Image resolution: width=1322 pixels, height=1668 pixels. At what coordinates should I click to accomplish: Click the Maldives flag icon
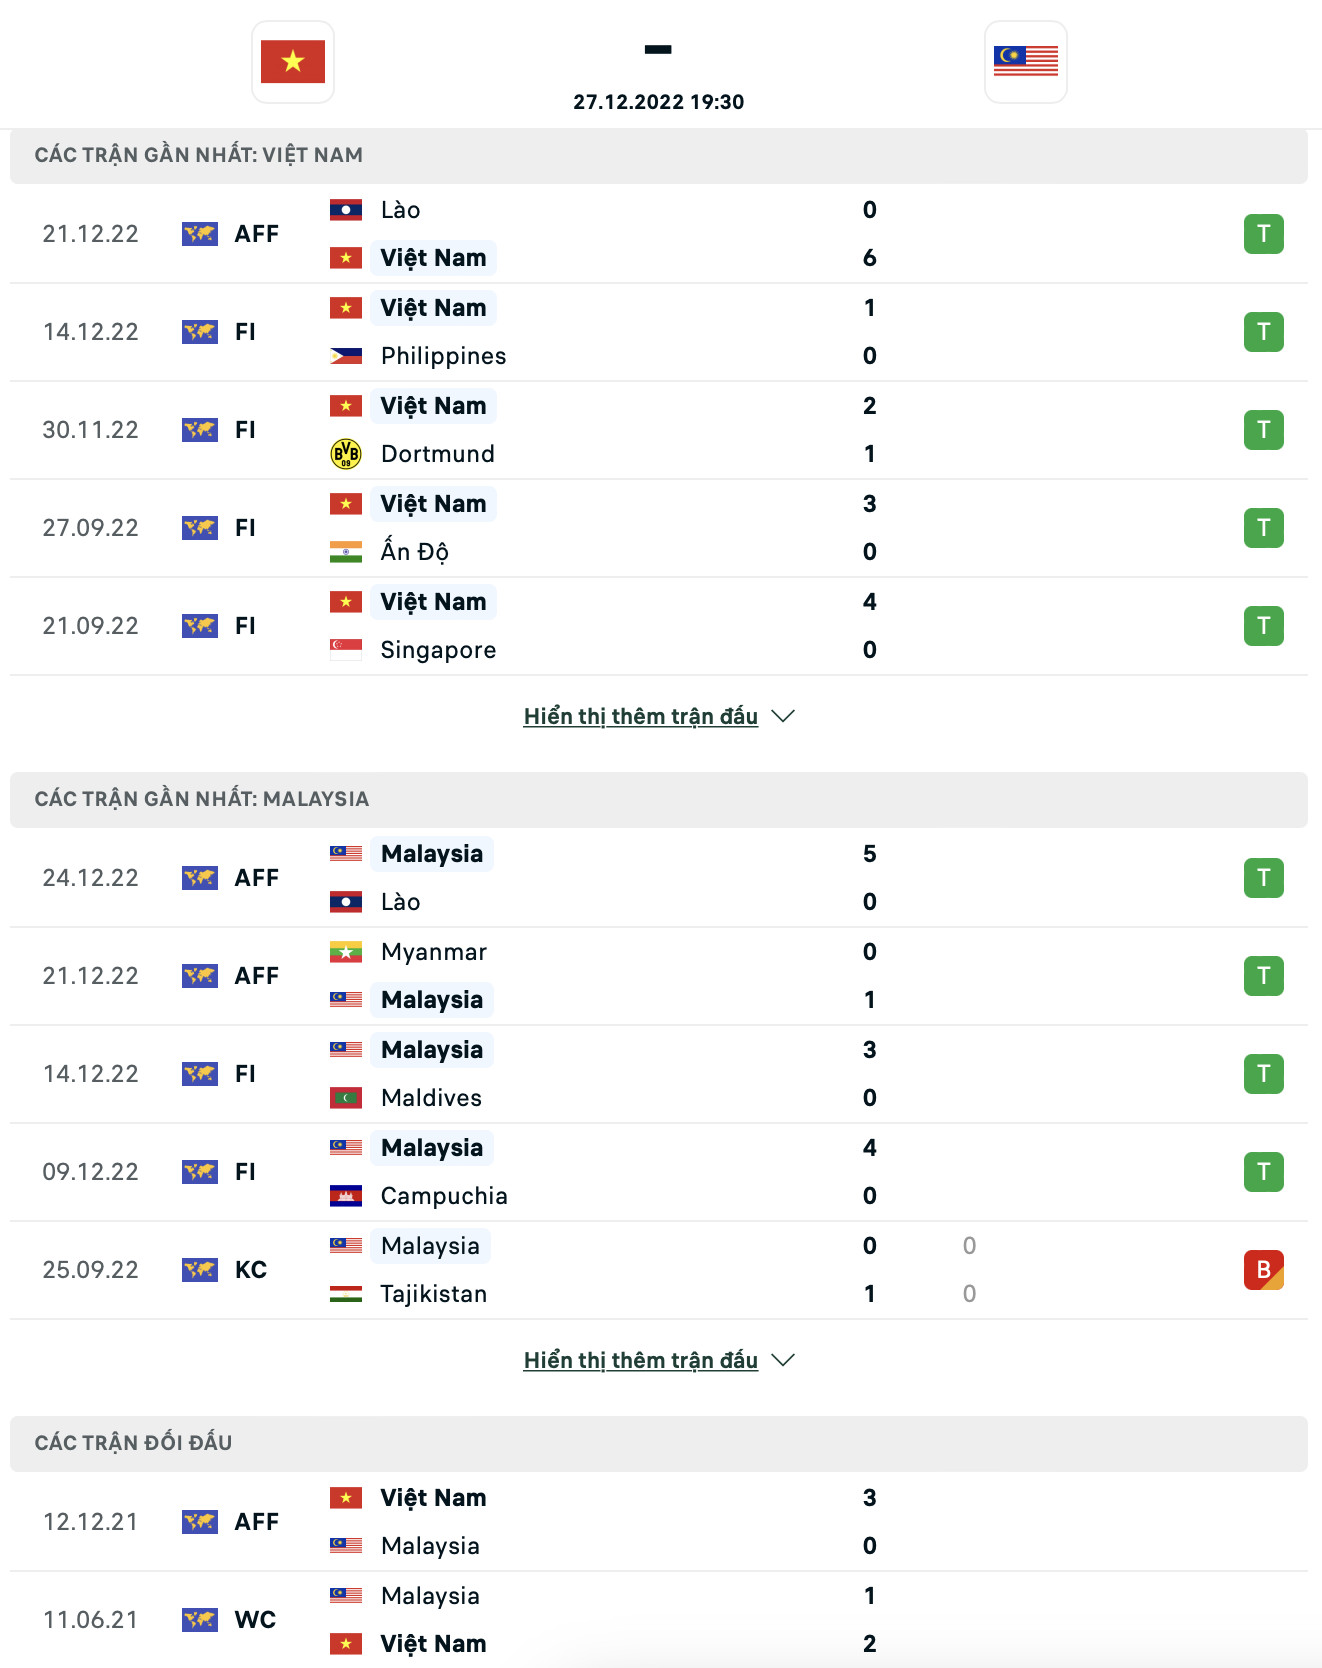click(346, 1098)
